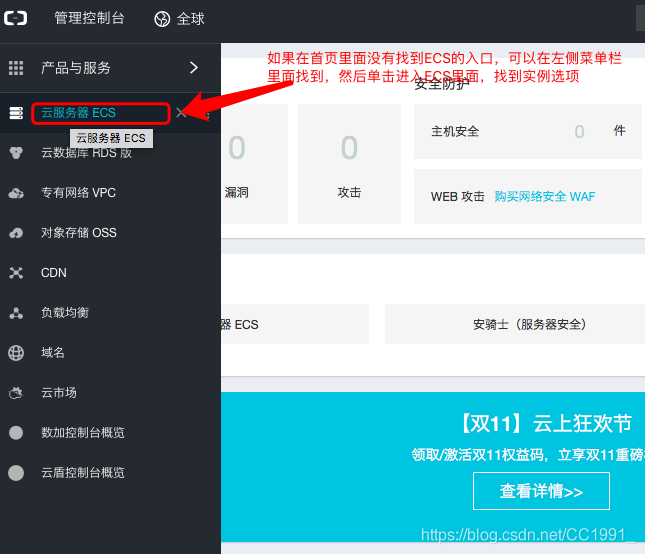Image resolution: width=645 pixels, height=554 pixels.
Task: Open 域名 in the sidebar
Action: tap(53, 352)
